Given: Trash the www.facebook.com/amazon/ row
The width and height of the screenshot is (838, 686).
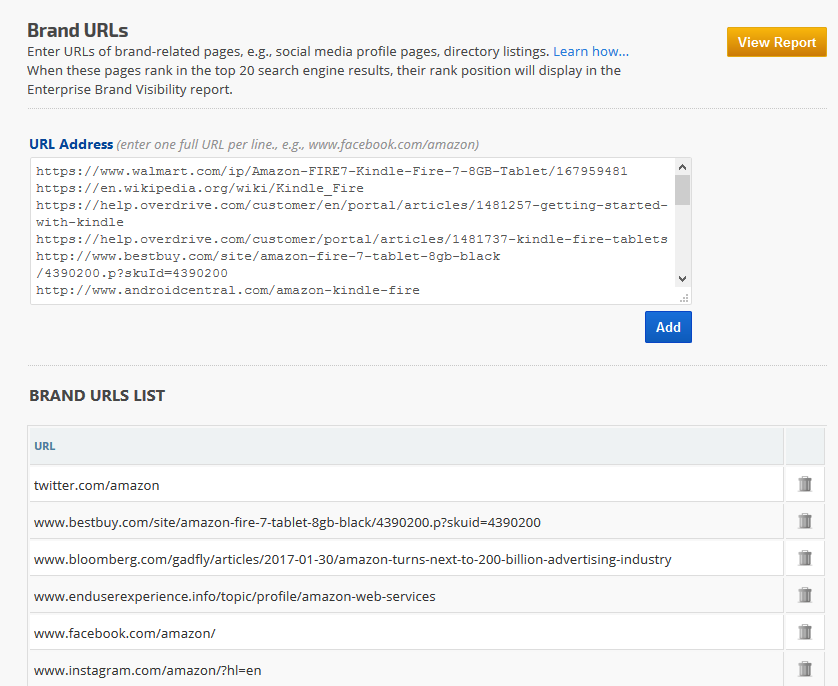Looking at the screenshot, I should click(x=804, y=632).
